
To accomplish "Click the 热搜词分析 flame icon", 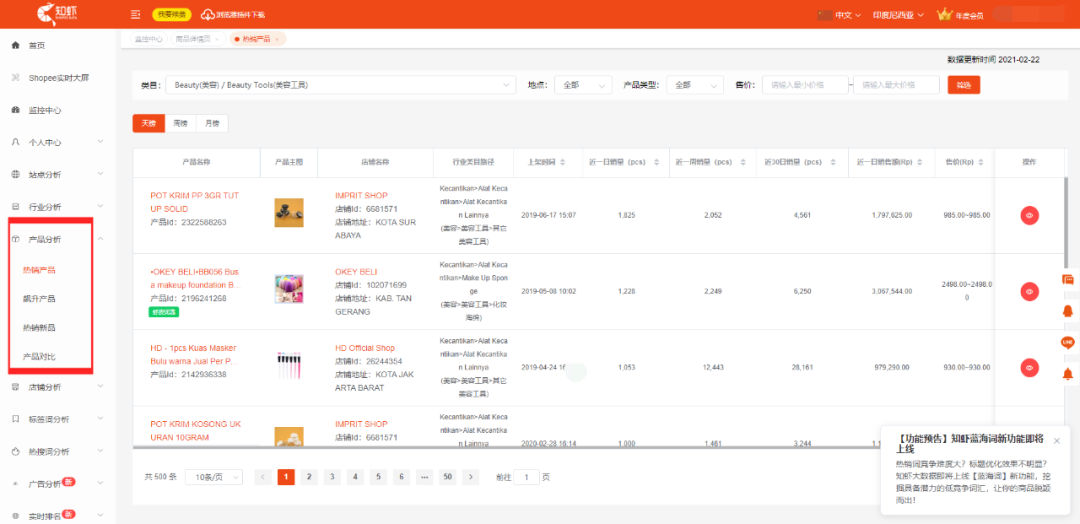I will [x=16, y=452].
